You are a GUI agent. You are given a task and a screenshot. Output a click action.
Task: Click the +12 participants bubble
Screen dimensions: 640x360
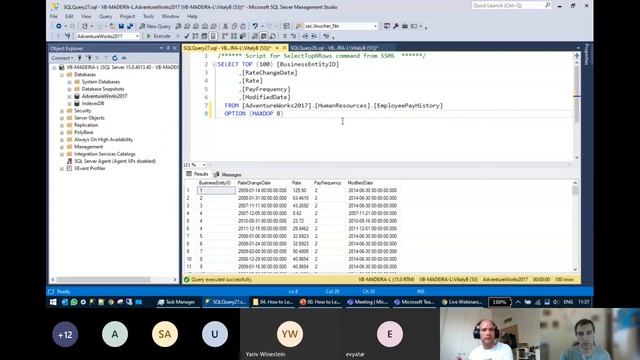[x=65, y=334]
